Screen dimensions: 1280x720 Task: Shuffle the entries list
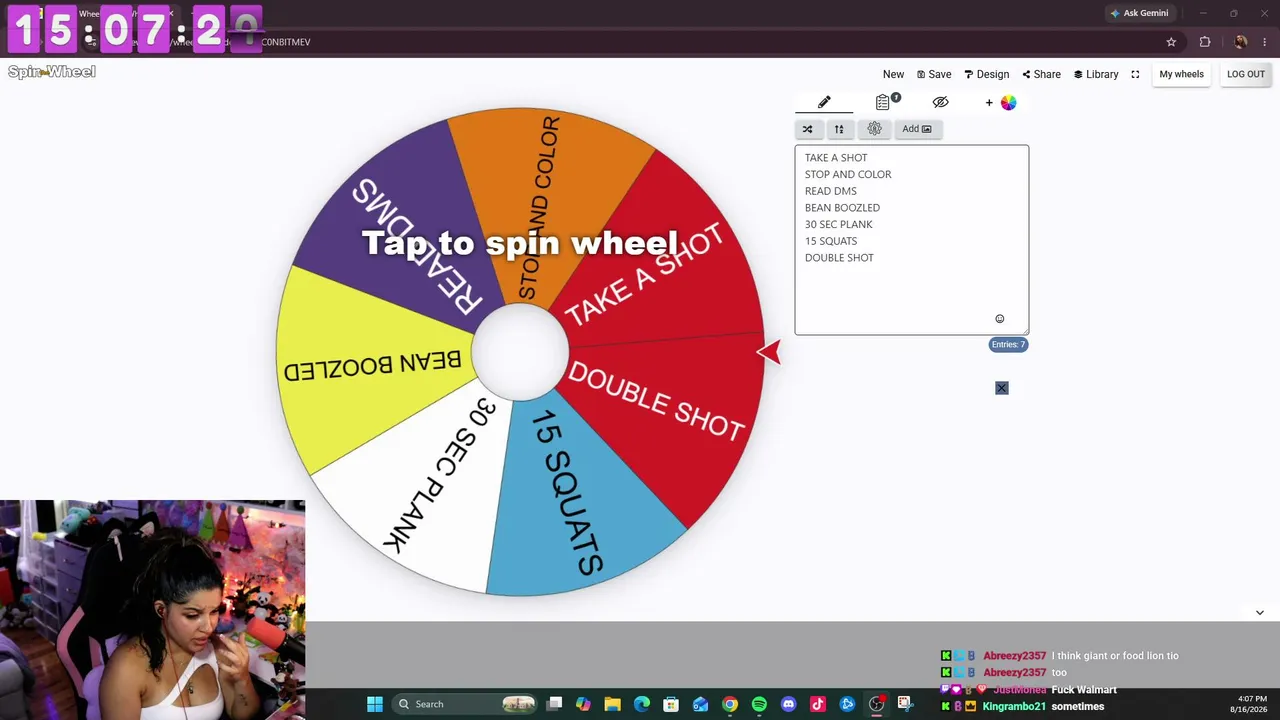tap(808, 129)
